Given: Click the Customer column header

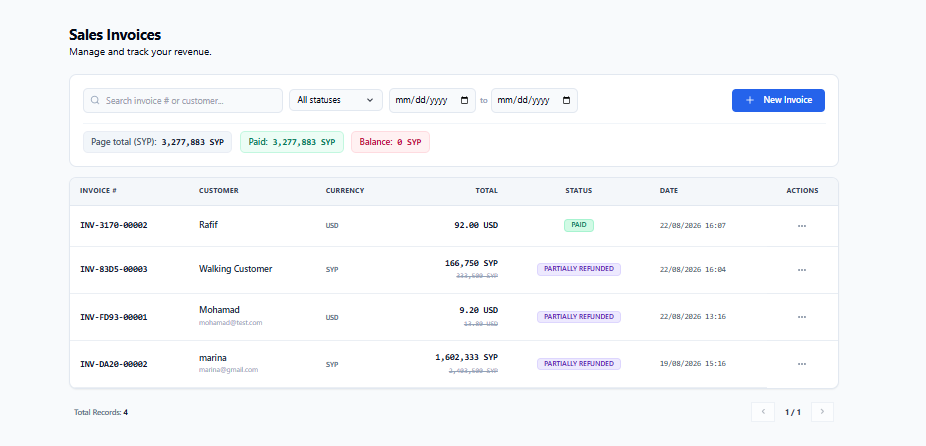Looking at the screenshot, I should 219,191.
